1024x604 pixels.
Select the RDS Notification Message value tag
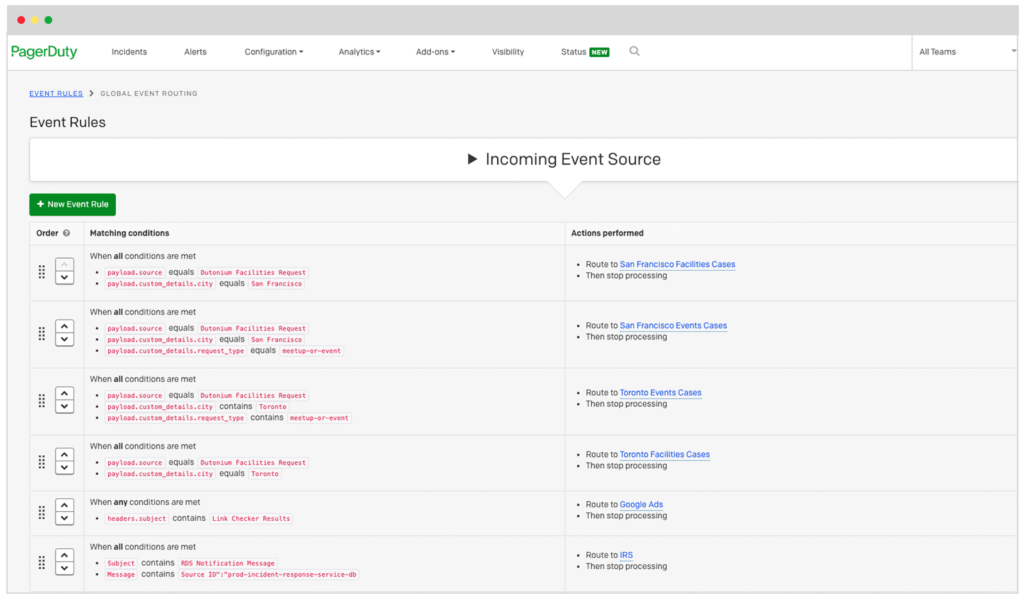point(228,563)
